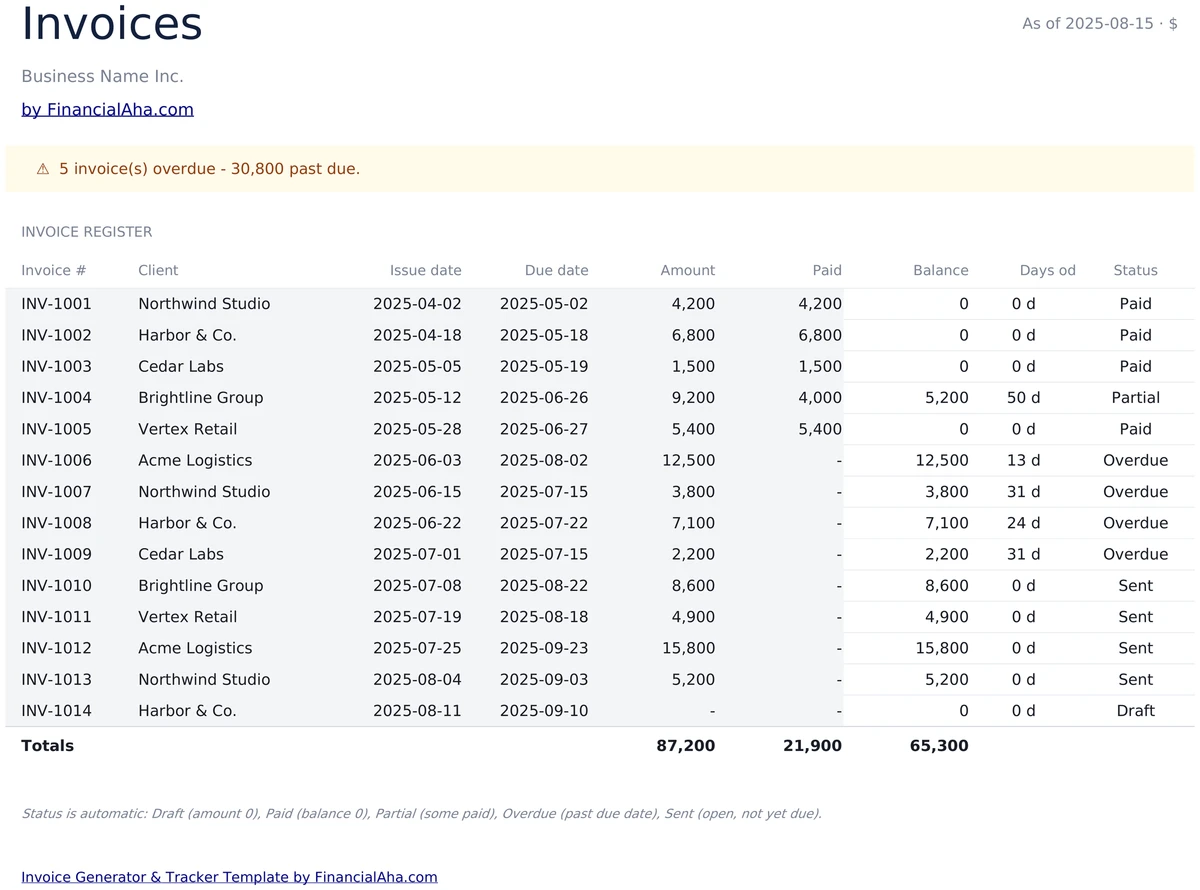Select invoice number INV-1014
The width and height of the screenshot is (1200, 890).
click(56, 711)
